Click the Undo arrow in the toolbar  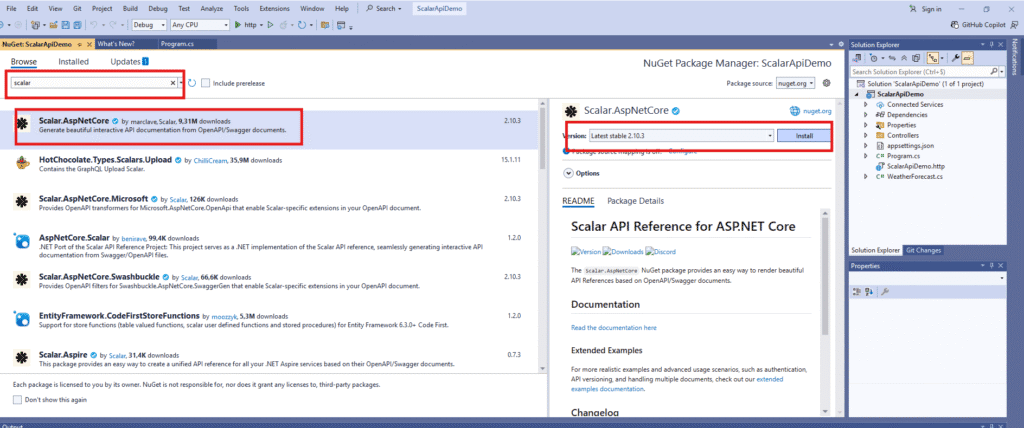(94, 25)
